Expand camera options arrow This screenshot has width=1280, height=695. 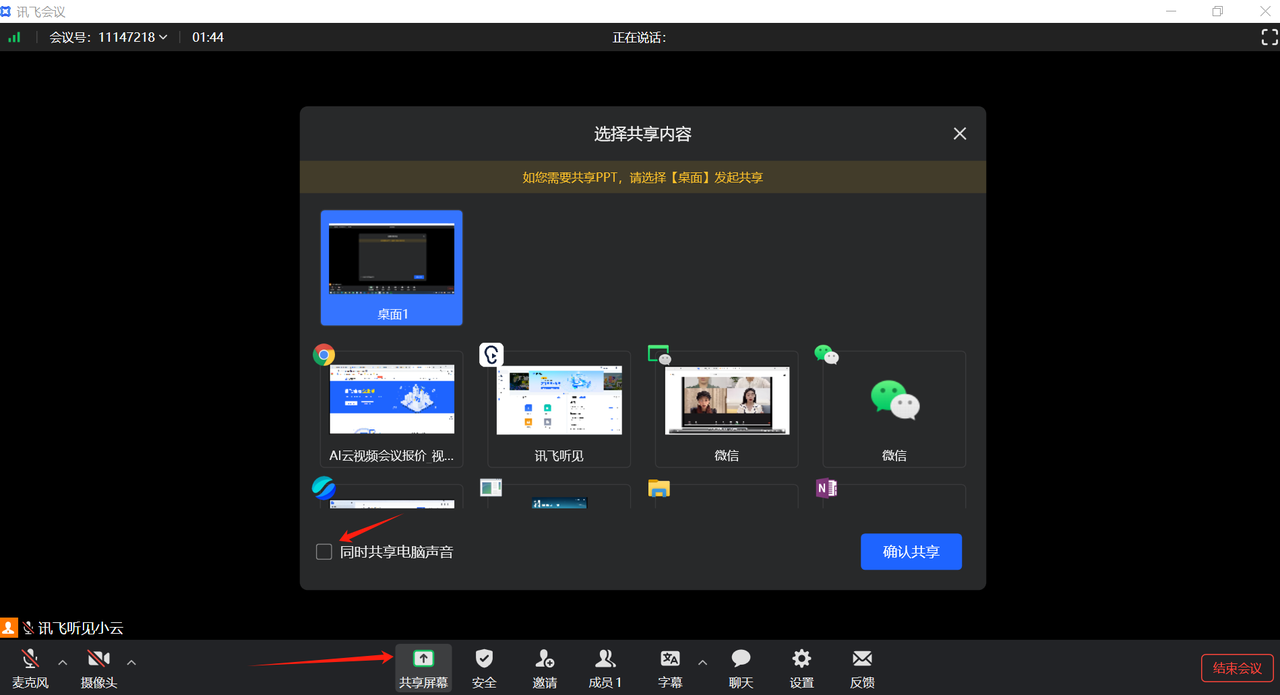pos(131,662)
